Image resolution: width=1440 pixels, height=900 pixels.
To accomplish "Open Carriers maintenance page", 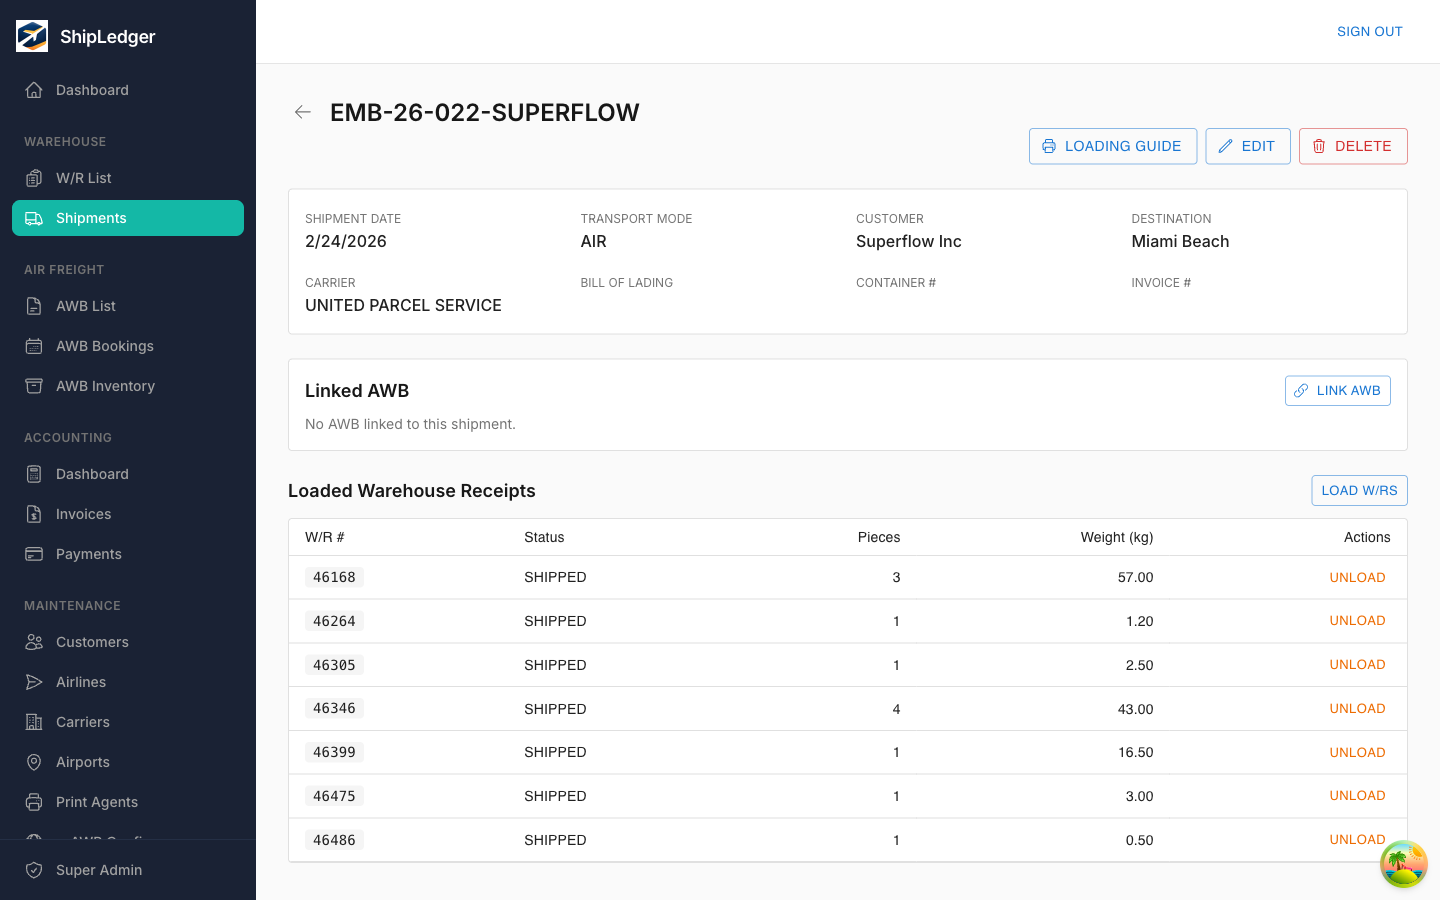I will (x=128, y=722).
